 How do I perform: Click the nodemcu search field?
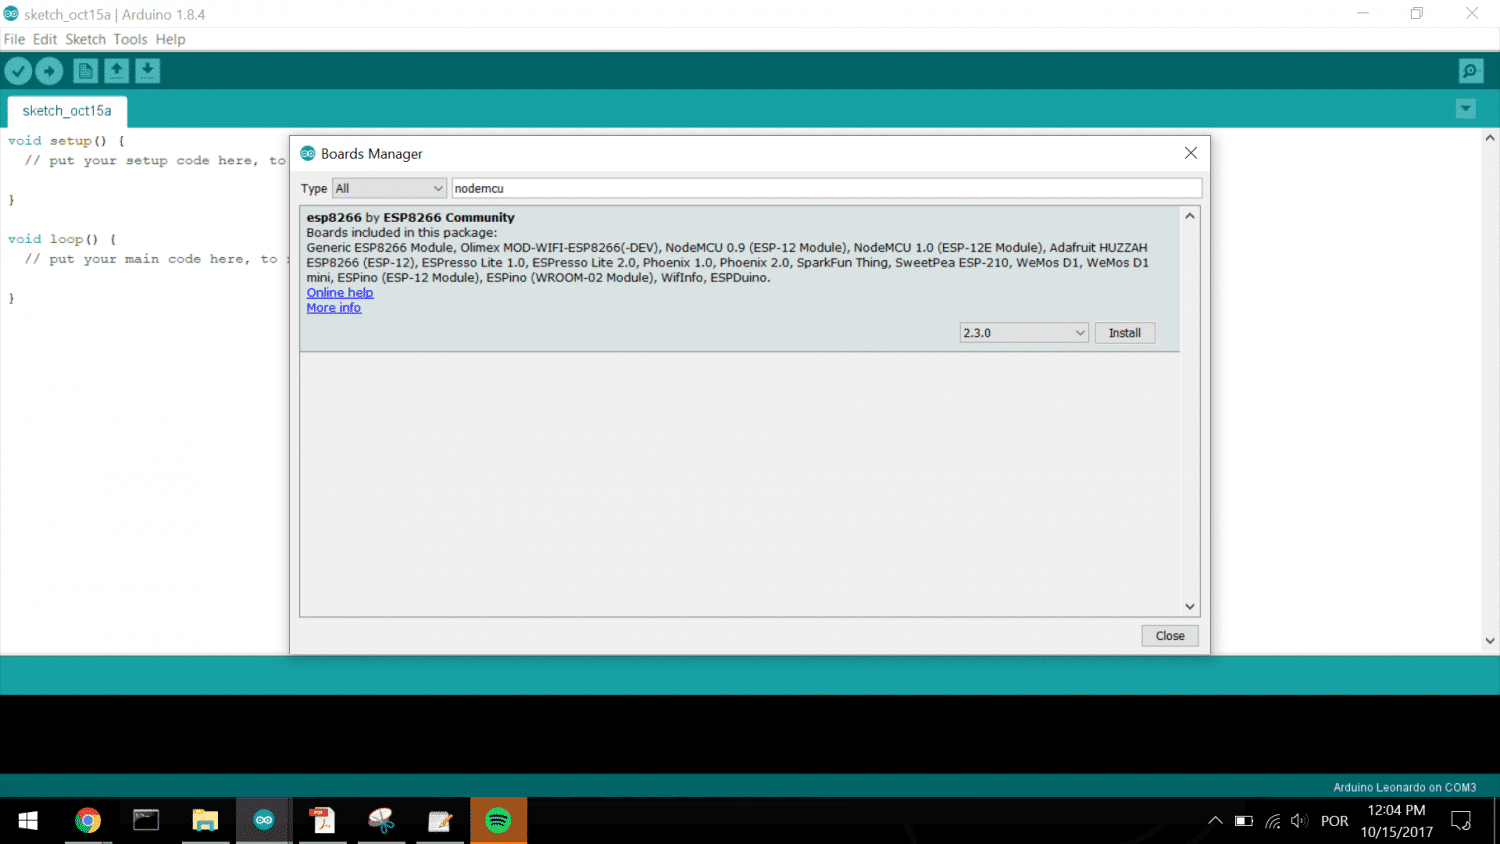coord(825,188)
